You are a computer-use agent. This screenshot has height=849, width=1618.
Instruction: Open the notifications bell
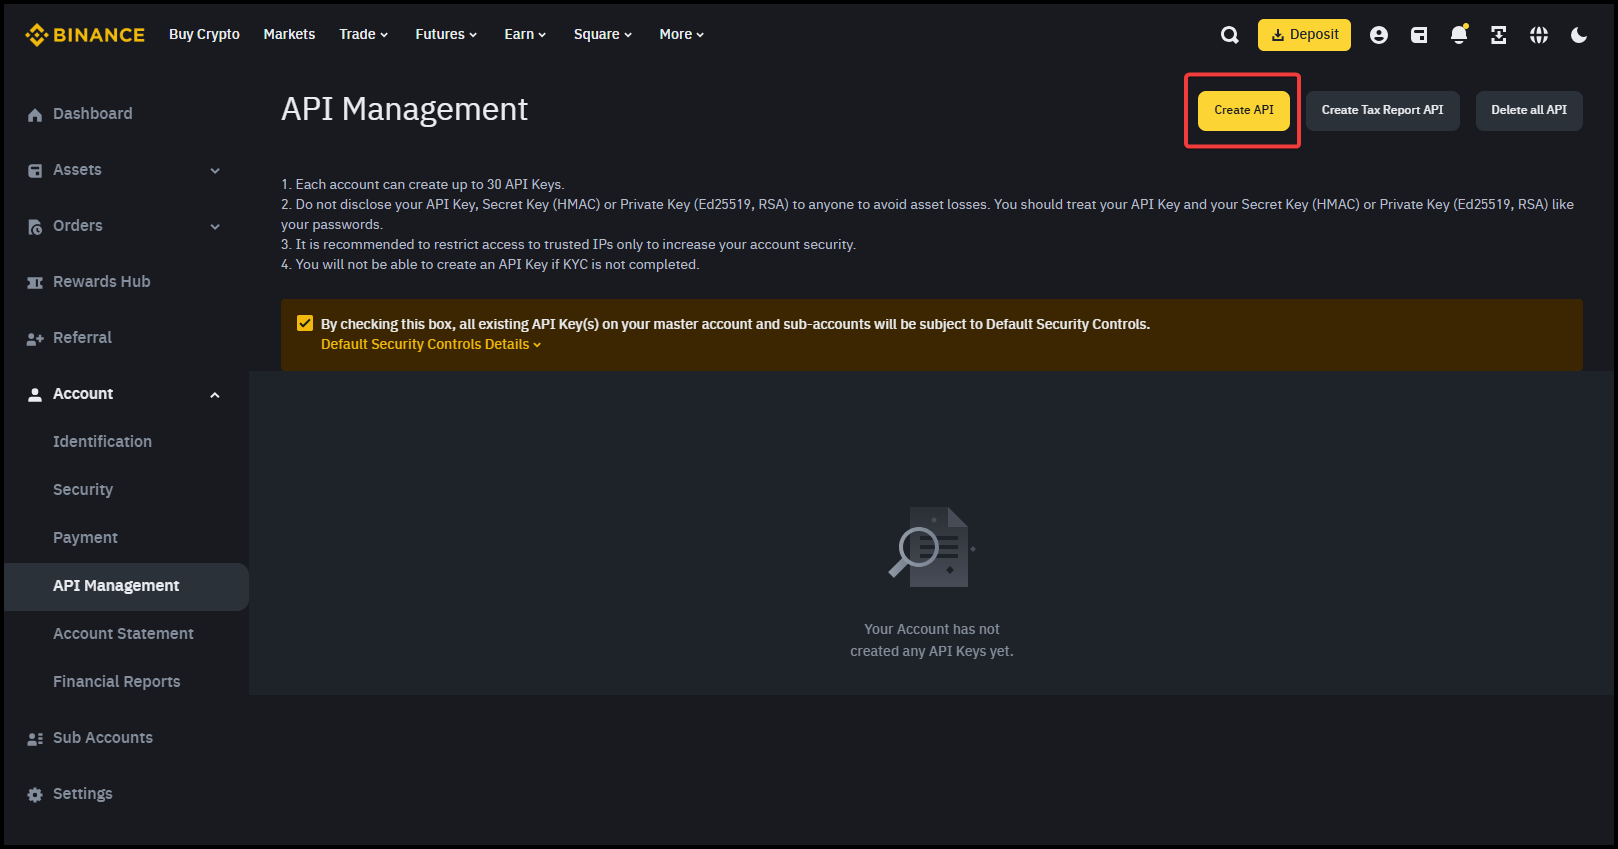click(1458, 35)
